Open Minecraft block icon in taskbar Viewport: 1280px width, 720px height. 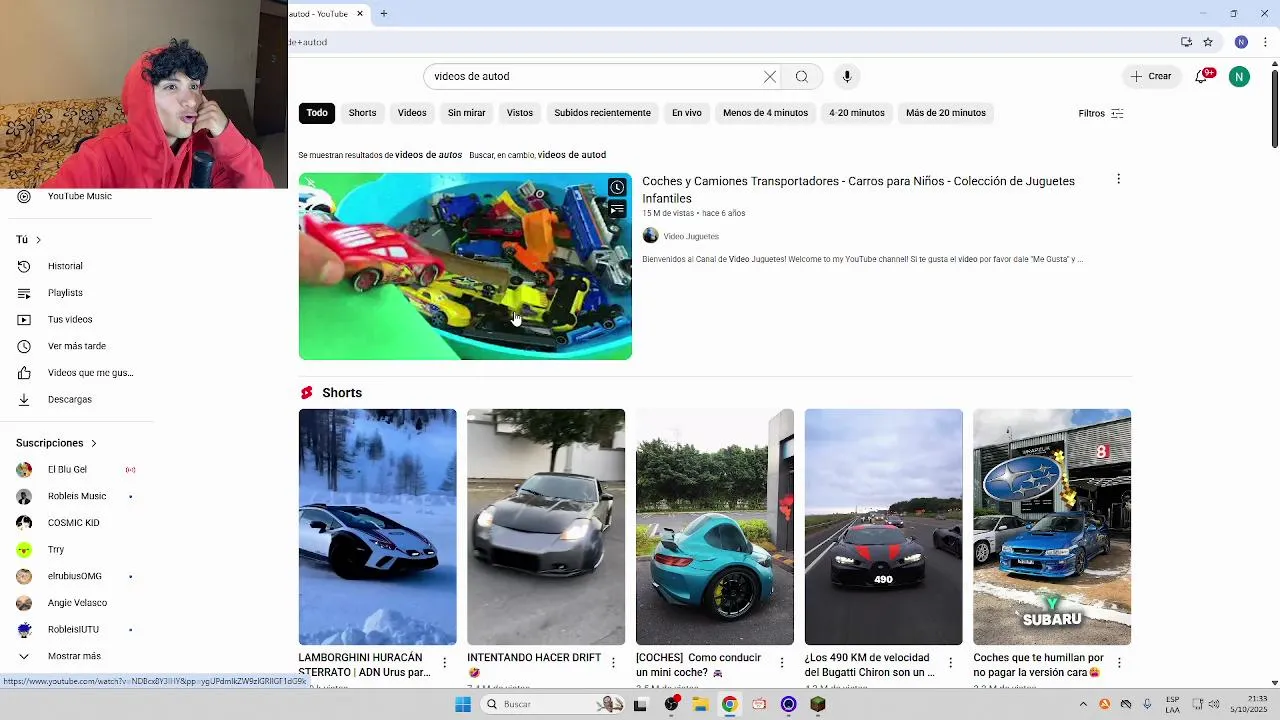coord(818,704)
